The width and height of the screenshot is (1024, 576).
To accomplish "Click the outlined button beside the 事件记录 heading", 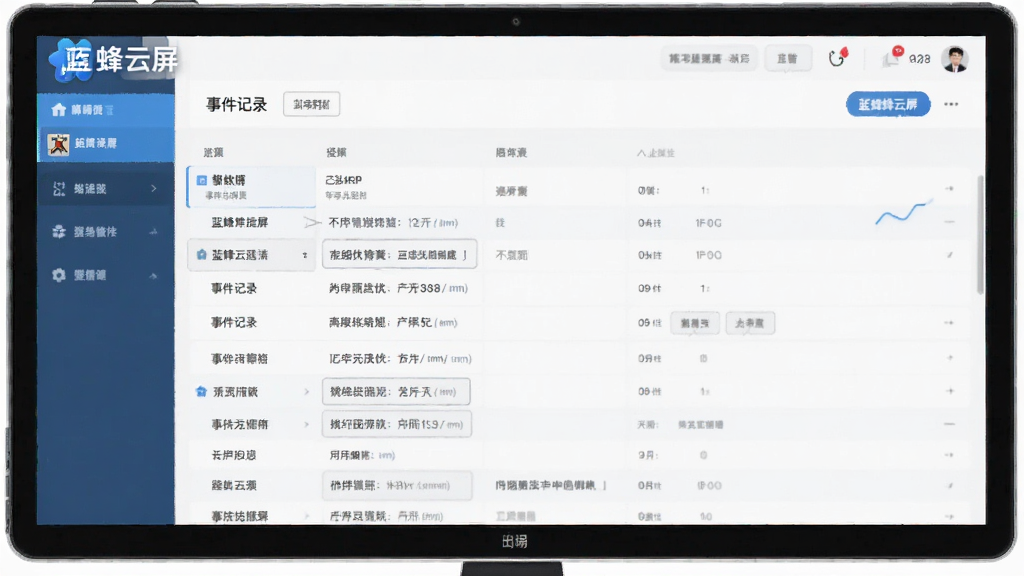I will pos(312,104).
